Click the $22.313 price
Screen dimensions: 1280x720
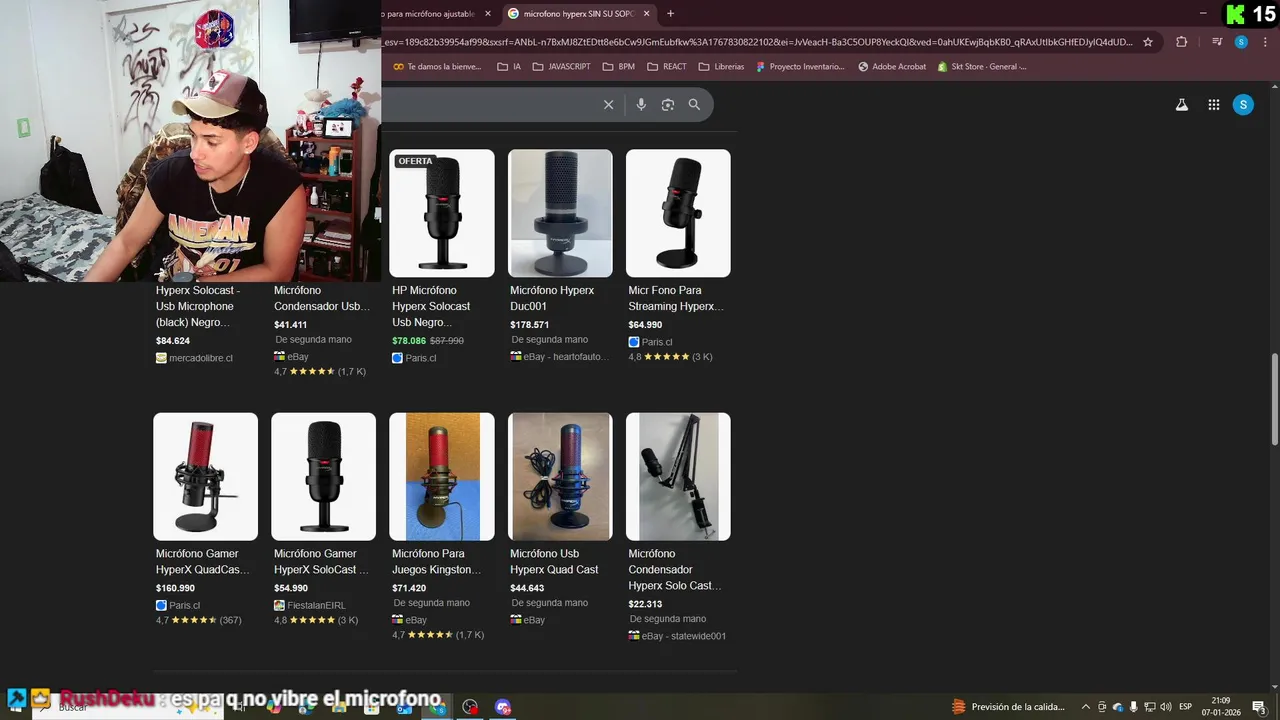tap(645, 604)
